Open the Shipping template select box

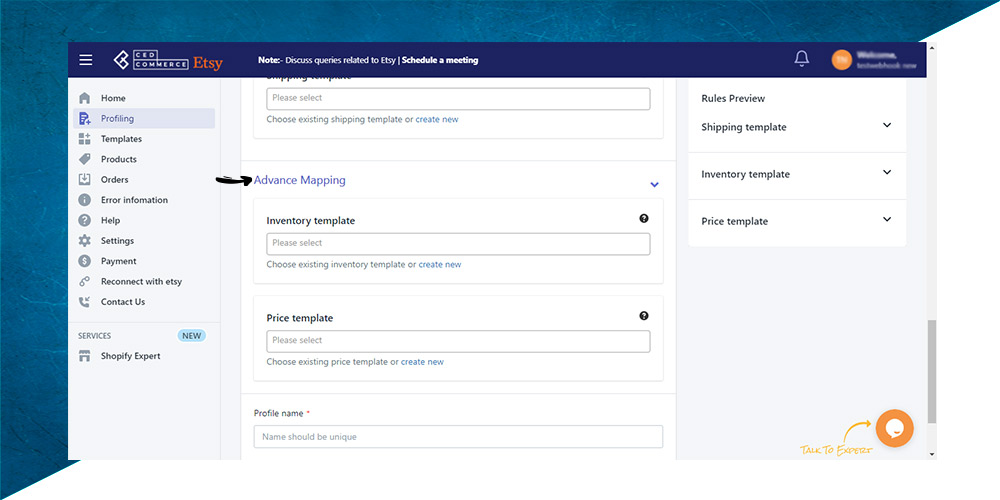pos(459,99)
